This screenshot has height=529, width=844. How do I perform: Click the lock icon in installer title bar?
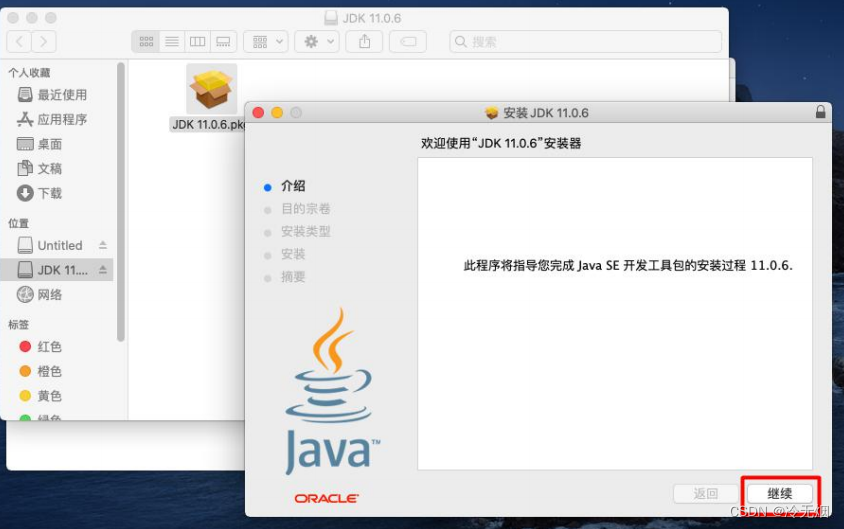[820, 112]
